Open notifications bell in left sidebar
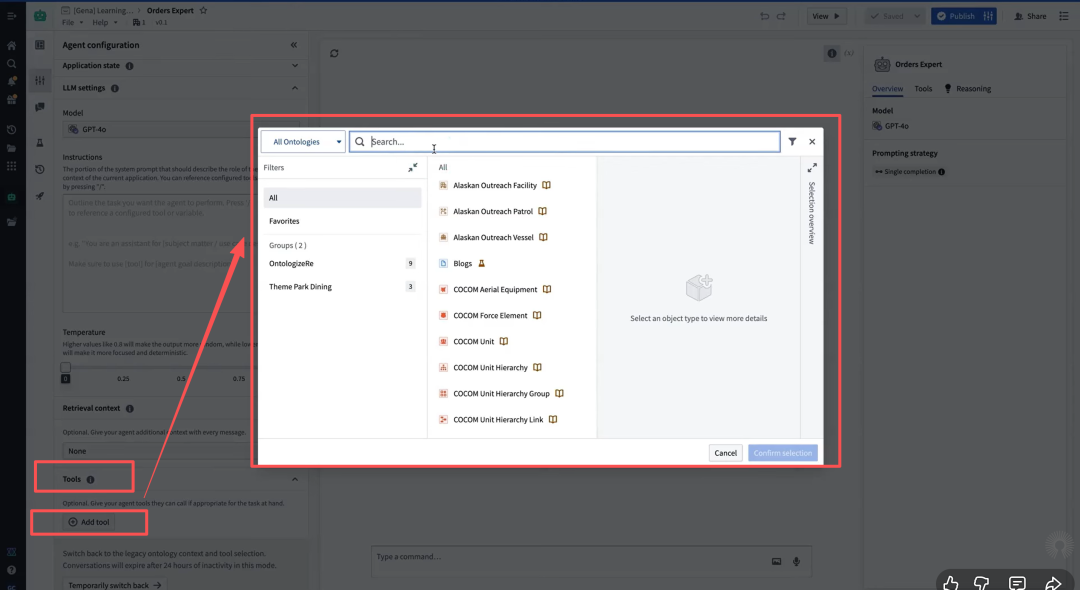This screenshot has width=1080, height=590. 12,81
